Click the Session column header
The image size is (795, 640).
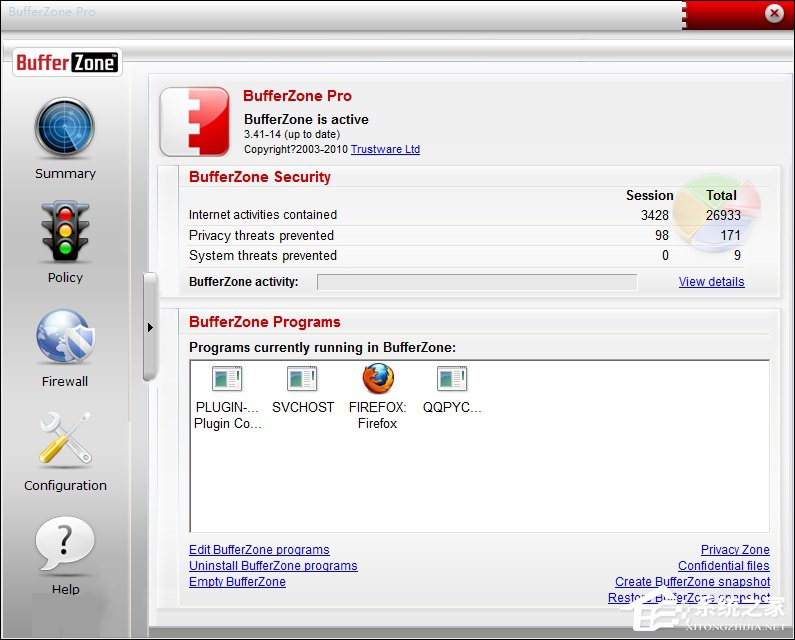(x=649, y=195)
